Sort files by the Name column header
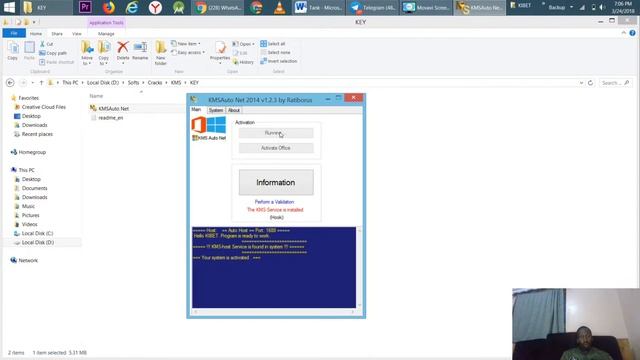The height and width of the screenshot is (360, 640). 96,96
